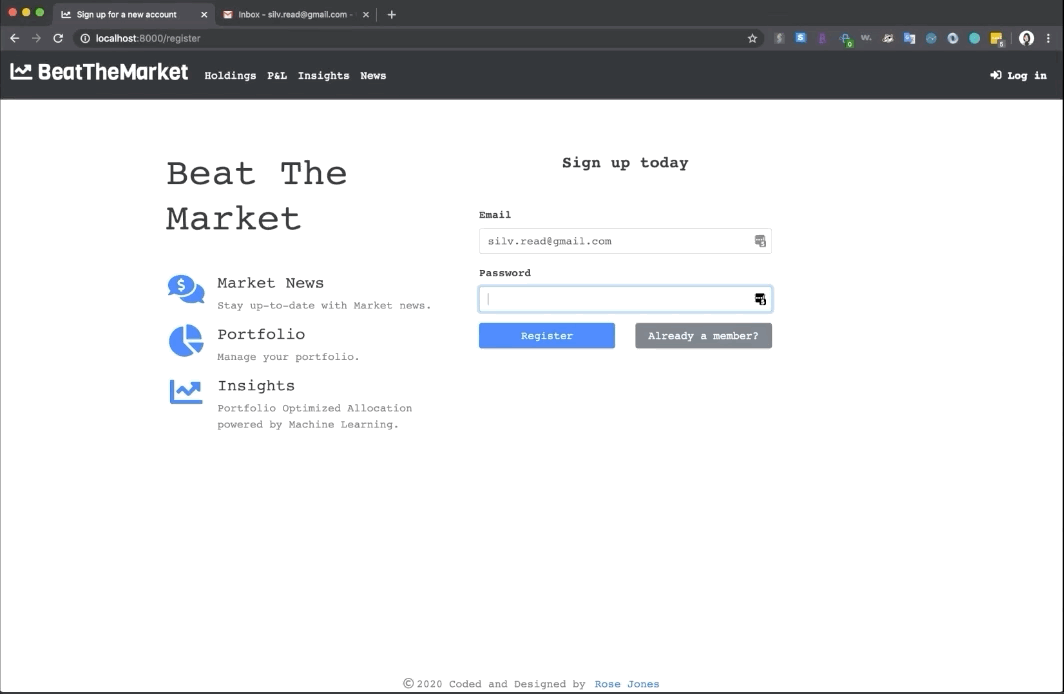The width and height of the screenshot is (1064, 694).
Task: Click the Sign up today heading
Action: click(625, 163)
